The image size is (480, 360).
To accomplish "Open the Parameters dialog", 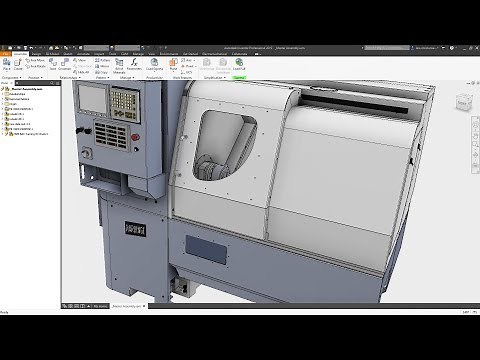I will point(134,64).
